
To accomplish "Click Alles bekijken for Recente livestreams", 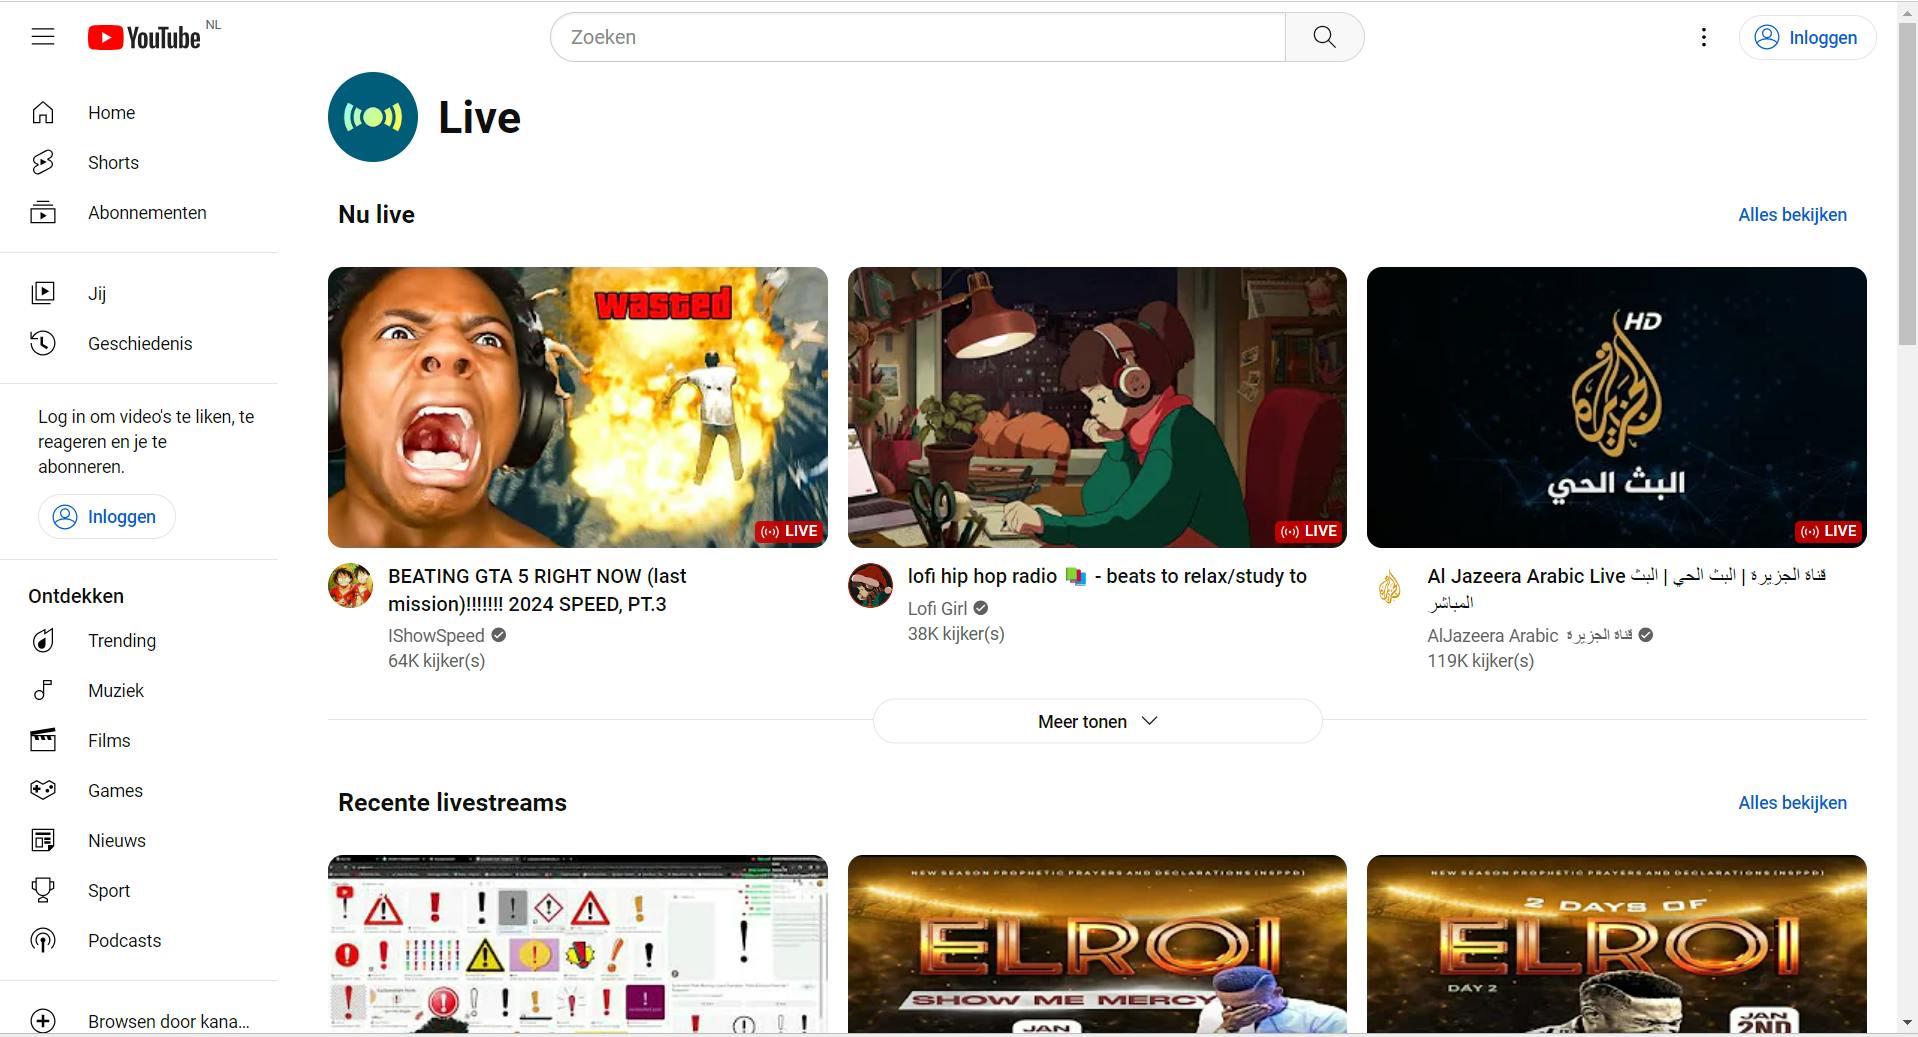I will tap(1792, 803).
